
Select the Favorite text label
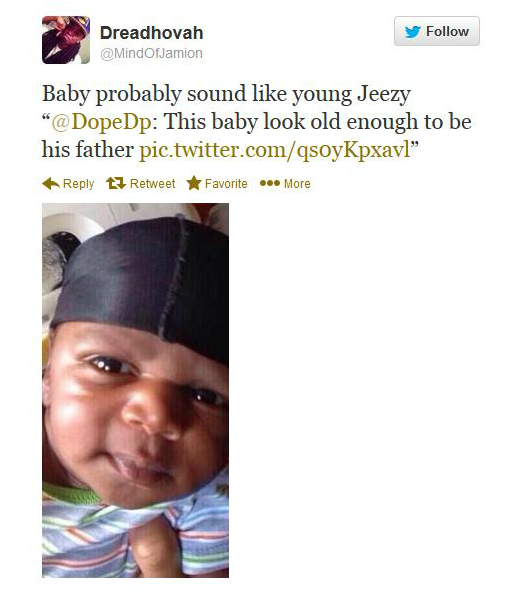tap(226, 184)
